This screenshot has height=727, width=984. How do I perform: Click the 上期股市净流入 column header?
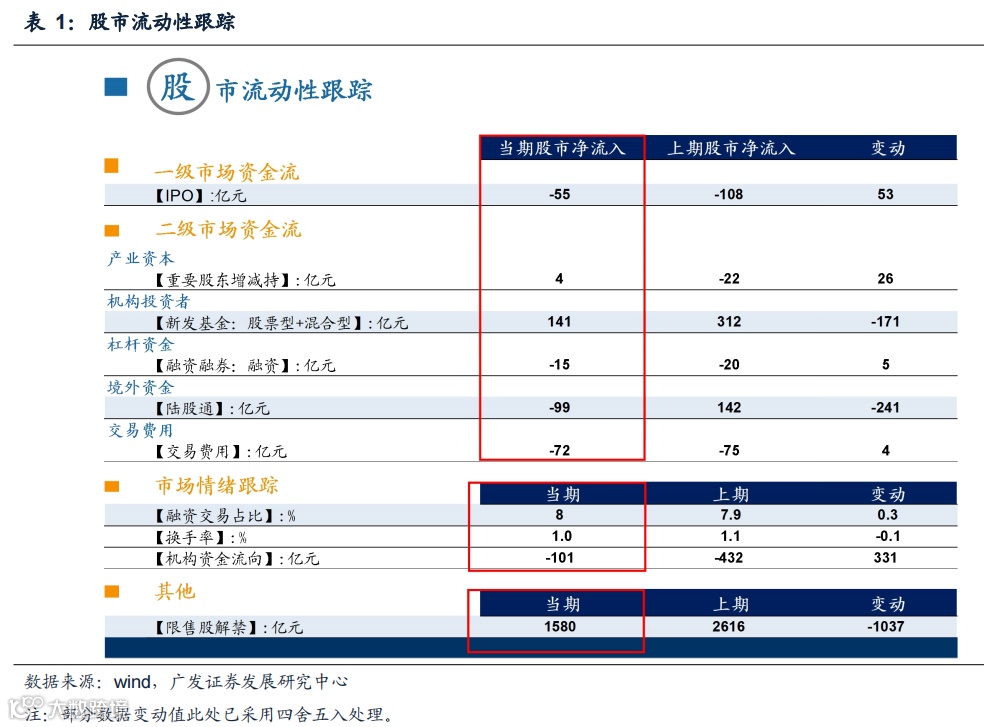point(731,148)
